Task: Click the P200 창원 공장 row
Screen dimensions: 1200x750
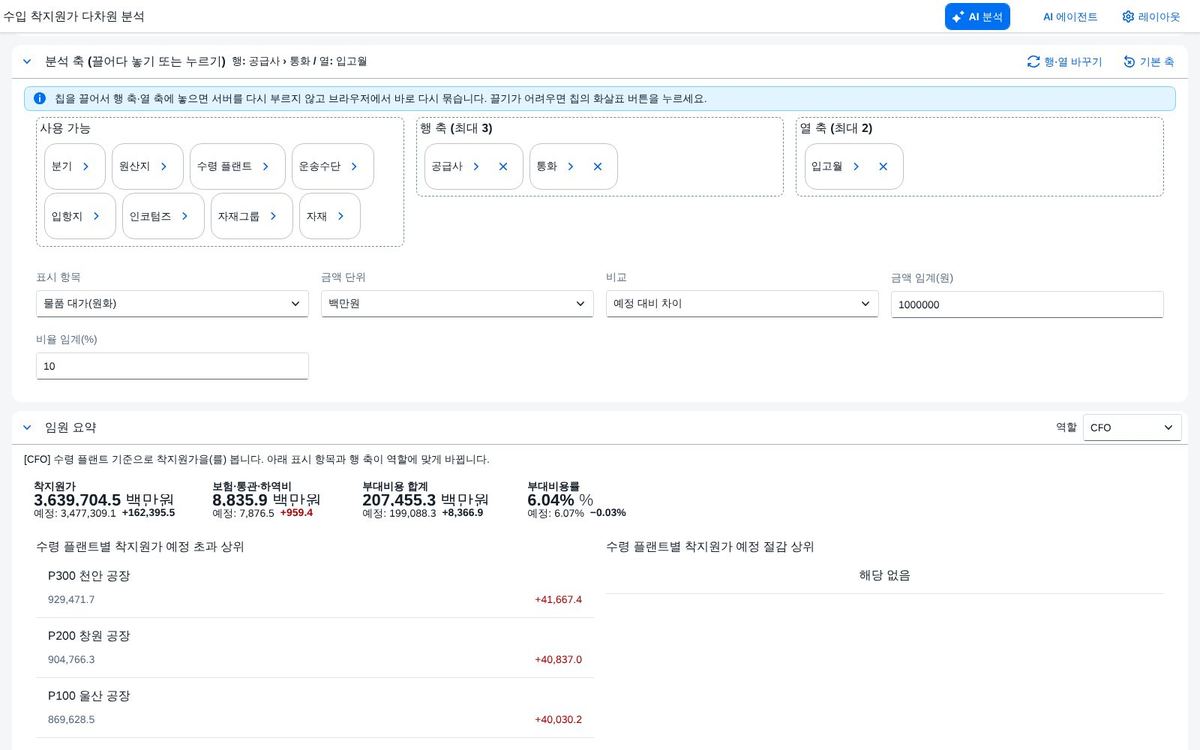Action: 315,648
